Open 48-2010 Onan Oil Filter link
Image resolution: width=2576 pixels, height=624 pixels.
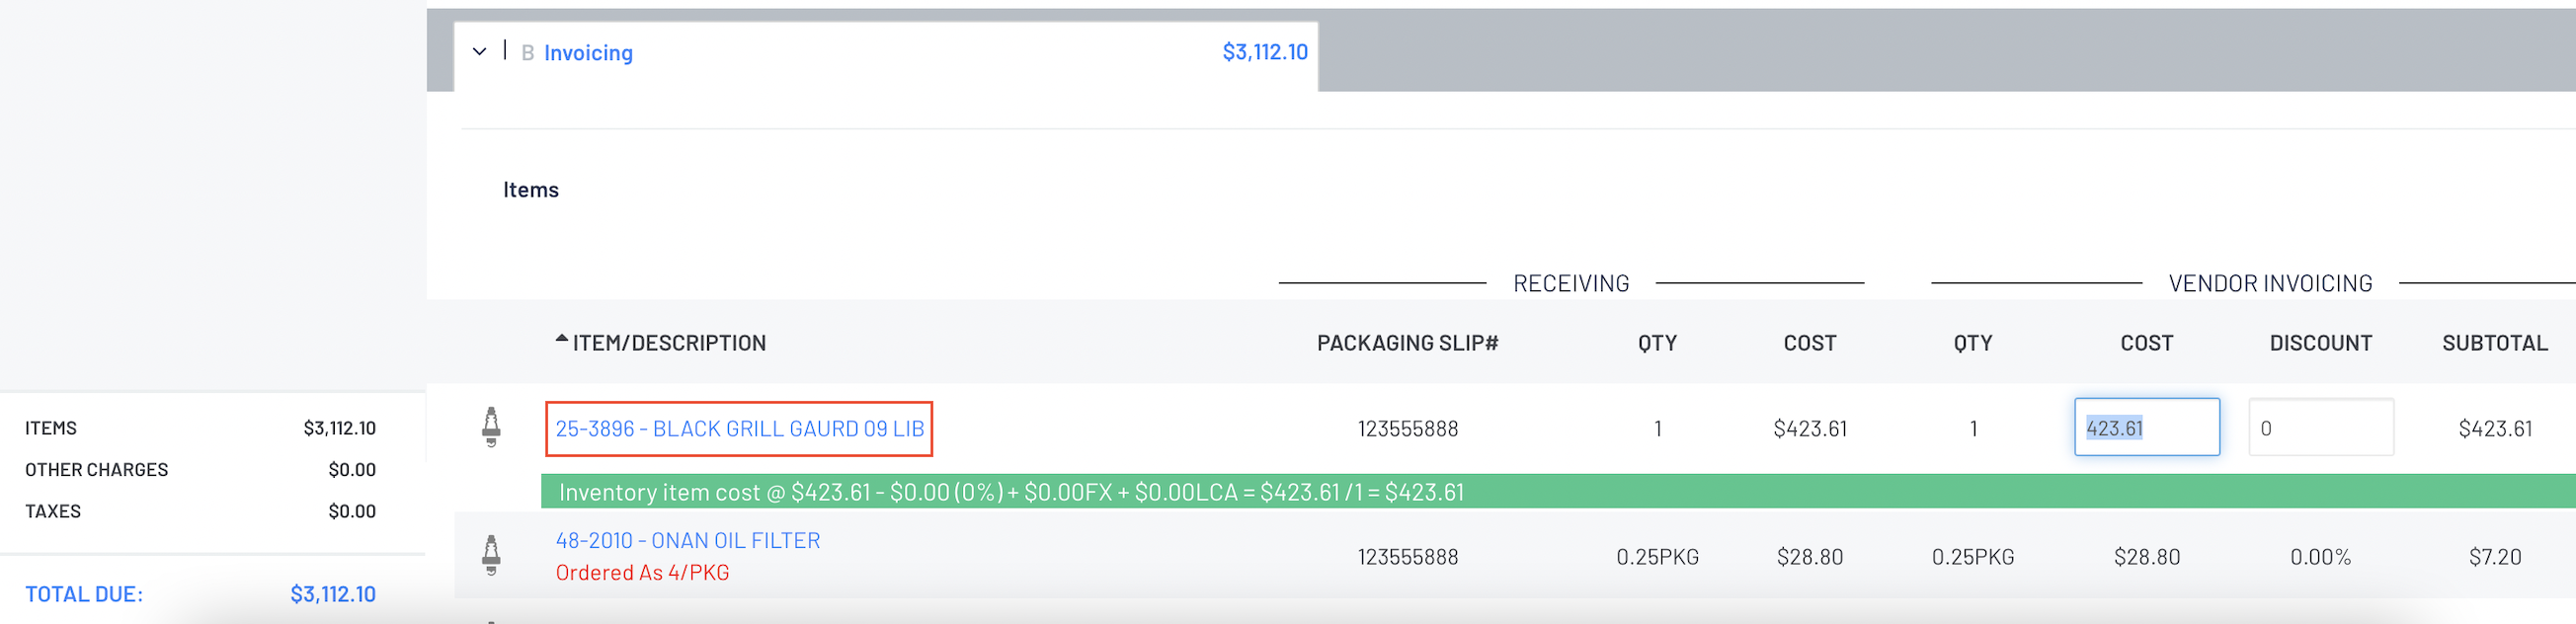coord(688,540)
